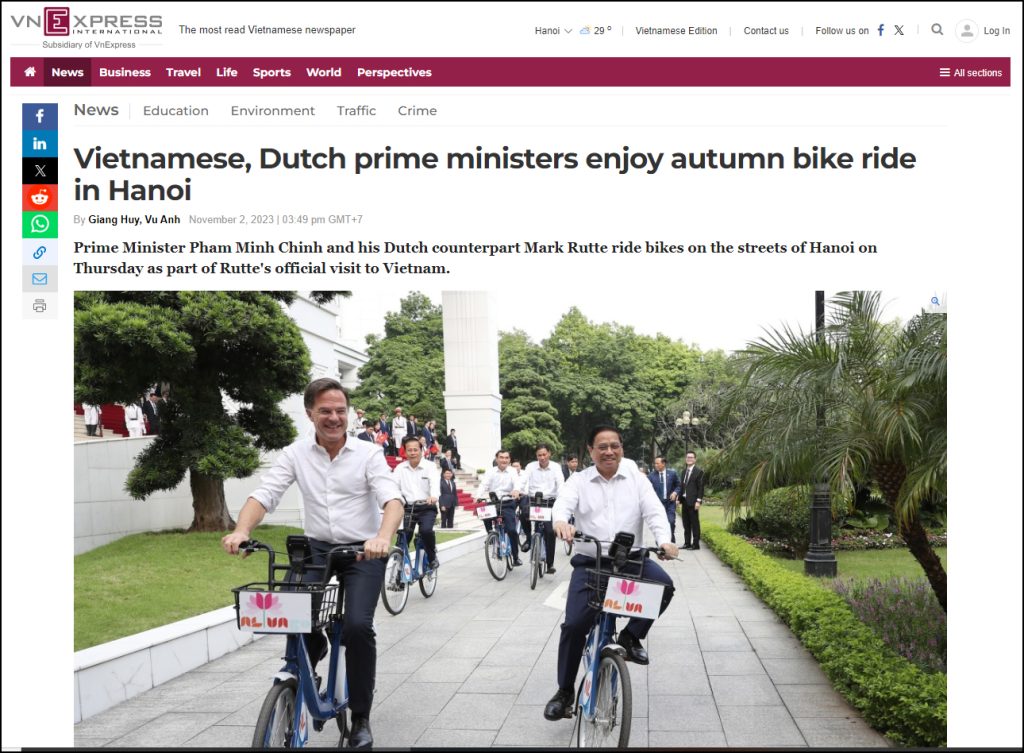Share via WhatsApp icon
Screen dimensions: 1024x753
pyautogui.click(x=40, y=224)
